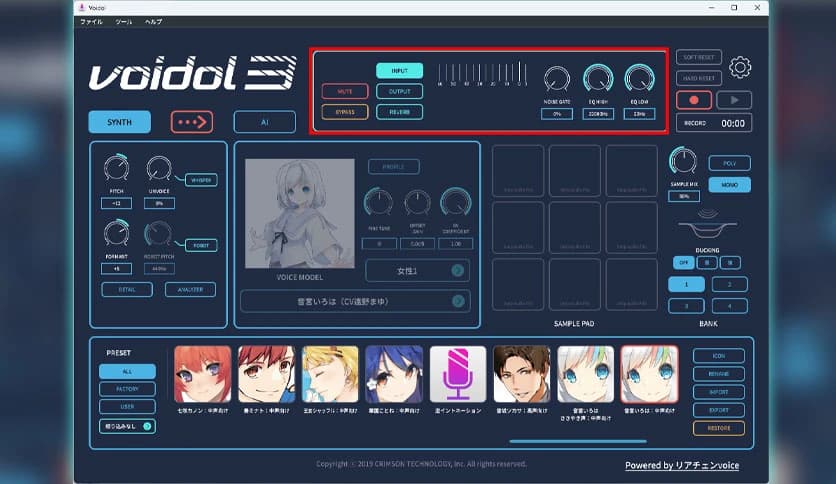The width and height of the screenshot is (836, 484).
Task: Open the DETAIL settings button
Action: tap(127, 289)
